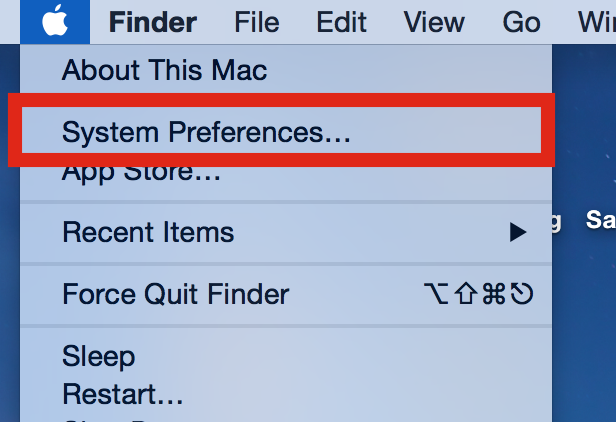The width and height of the screenshot is (616, 422).
Task: Open the Edit menu
Action: 341,22
